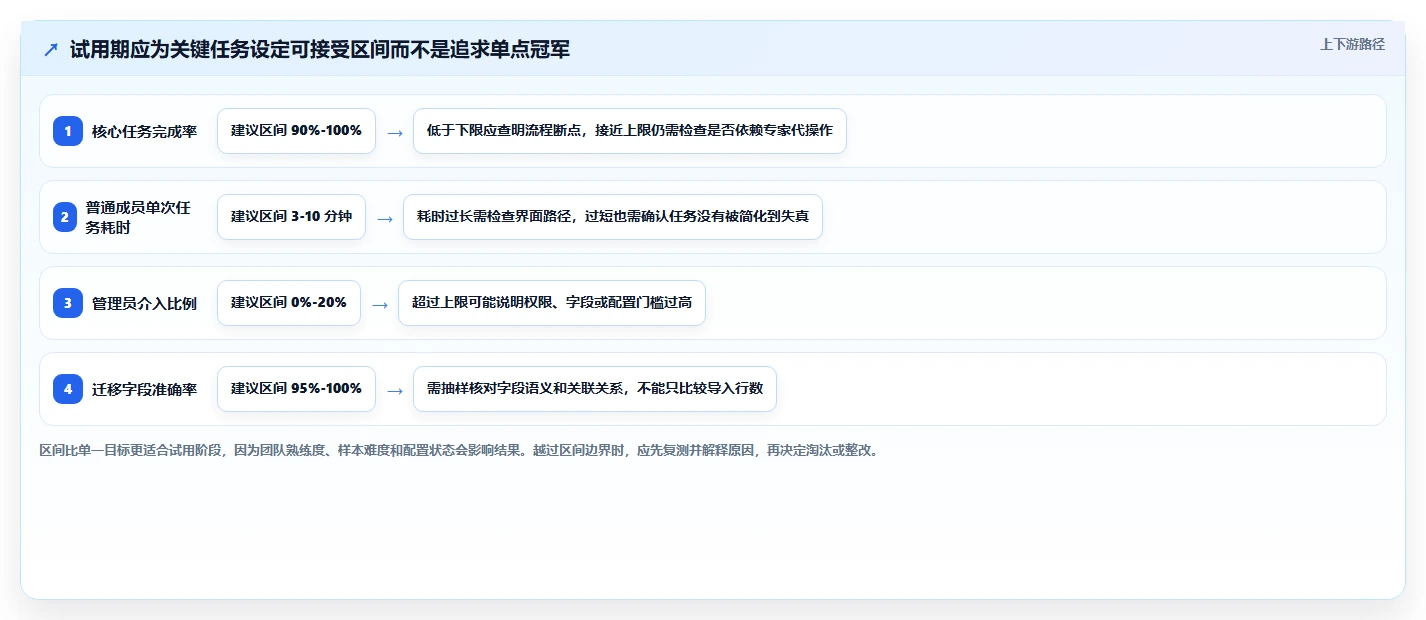
Task: Click the footer text 区间比单一目标更适合试用阶段
Action: coord(459,450)
